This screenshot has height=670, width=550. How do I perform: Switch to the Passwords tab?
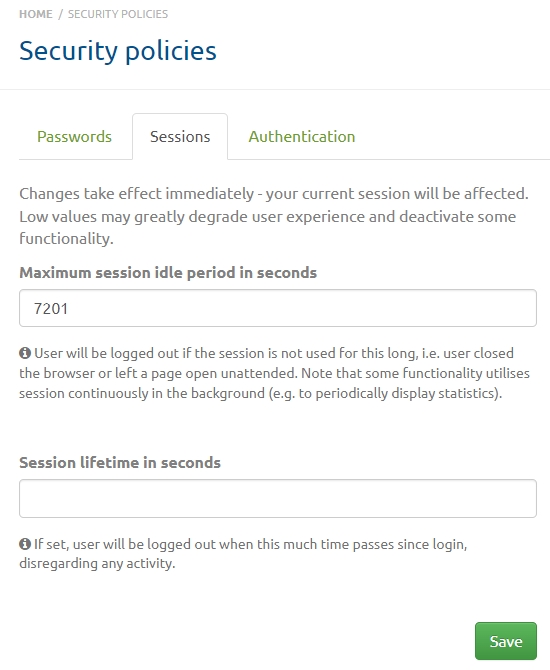tap(74, 137)
